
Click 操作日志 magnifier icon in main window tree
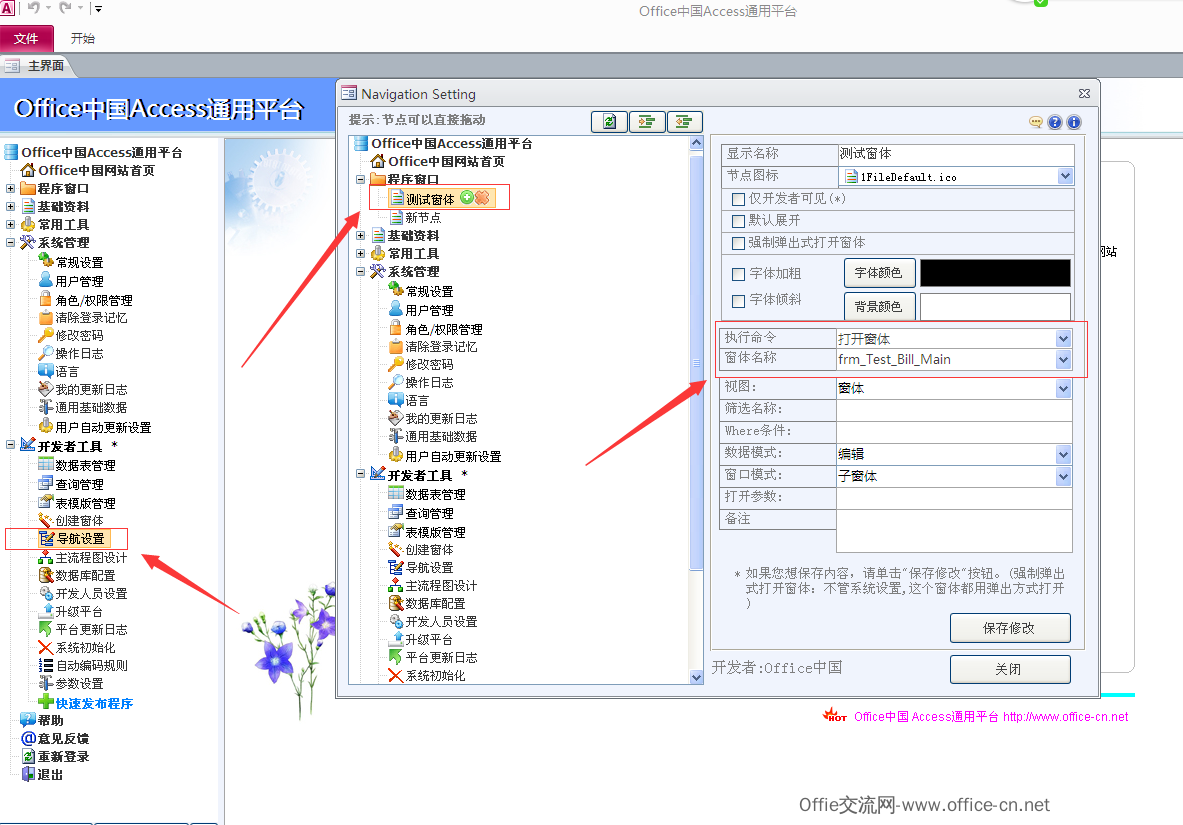point(46,353)
